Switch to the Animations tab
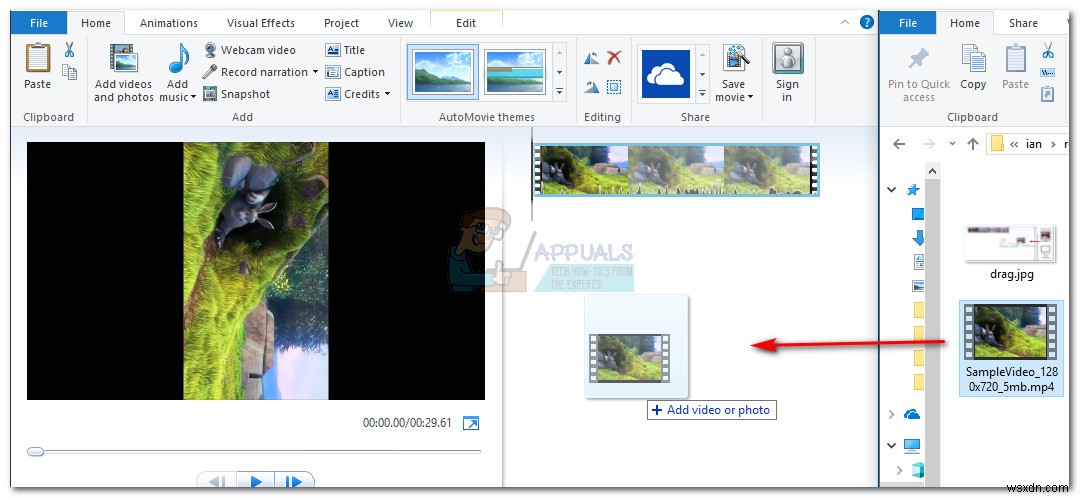The width and height of the screenshot is (1080, 498). pos(169,23)
